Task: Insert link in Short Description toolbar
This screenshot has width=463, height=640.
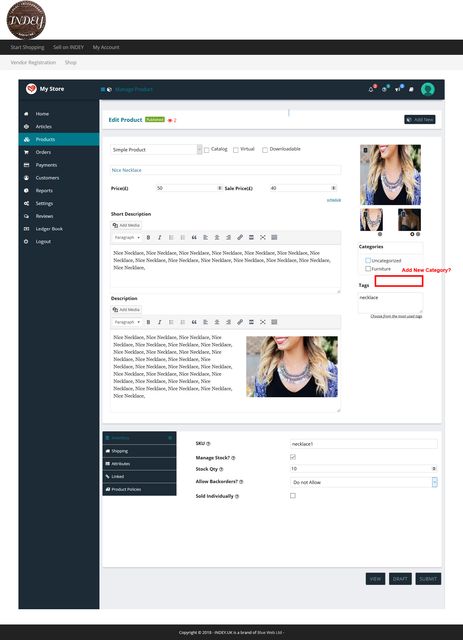Action: coord(240,238)
